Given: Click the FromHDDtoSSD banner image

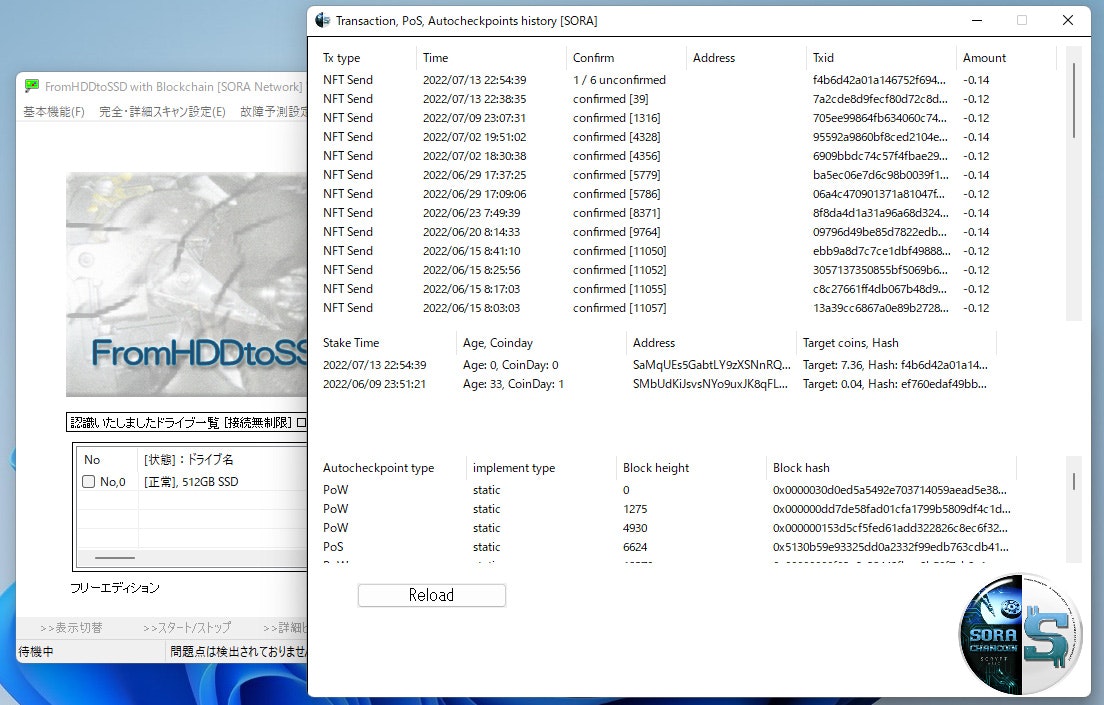Looking at the screenshot, I should coord(187,285).
